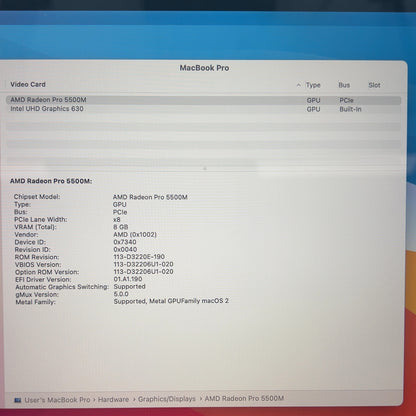
Task: Click the MacBook Pro window title
Action: tap(204, 68)
